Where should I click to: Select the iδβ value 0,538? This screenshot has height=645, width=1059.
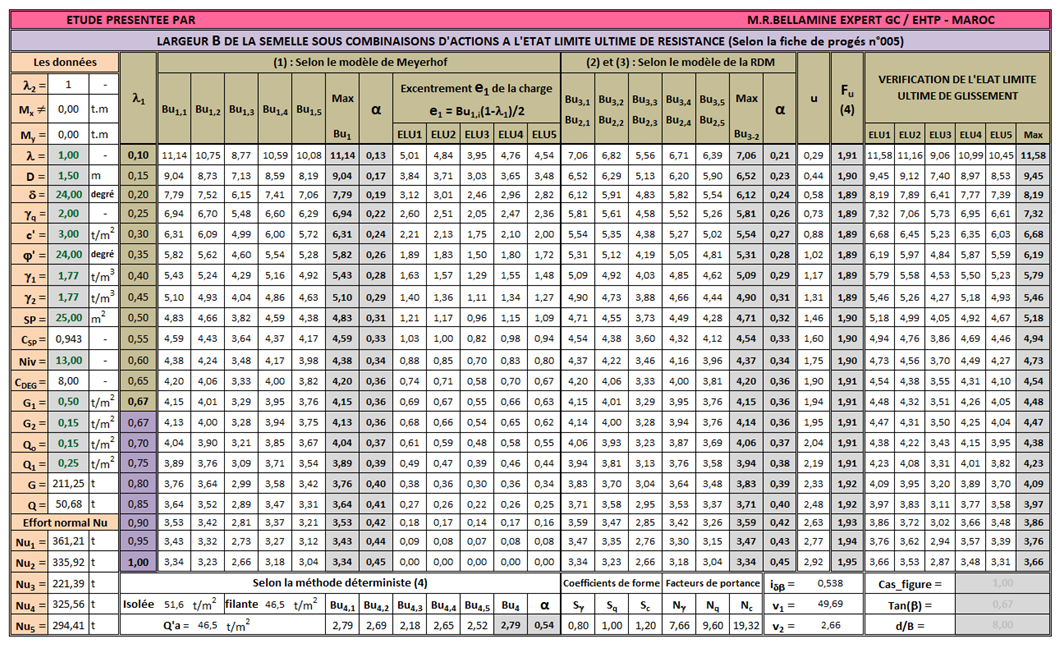click(x=830, y=583)
